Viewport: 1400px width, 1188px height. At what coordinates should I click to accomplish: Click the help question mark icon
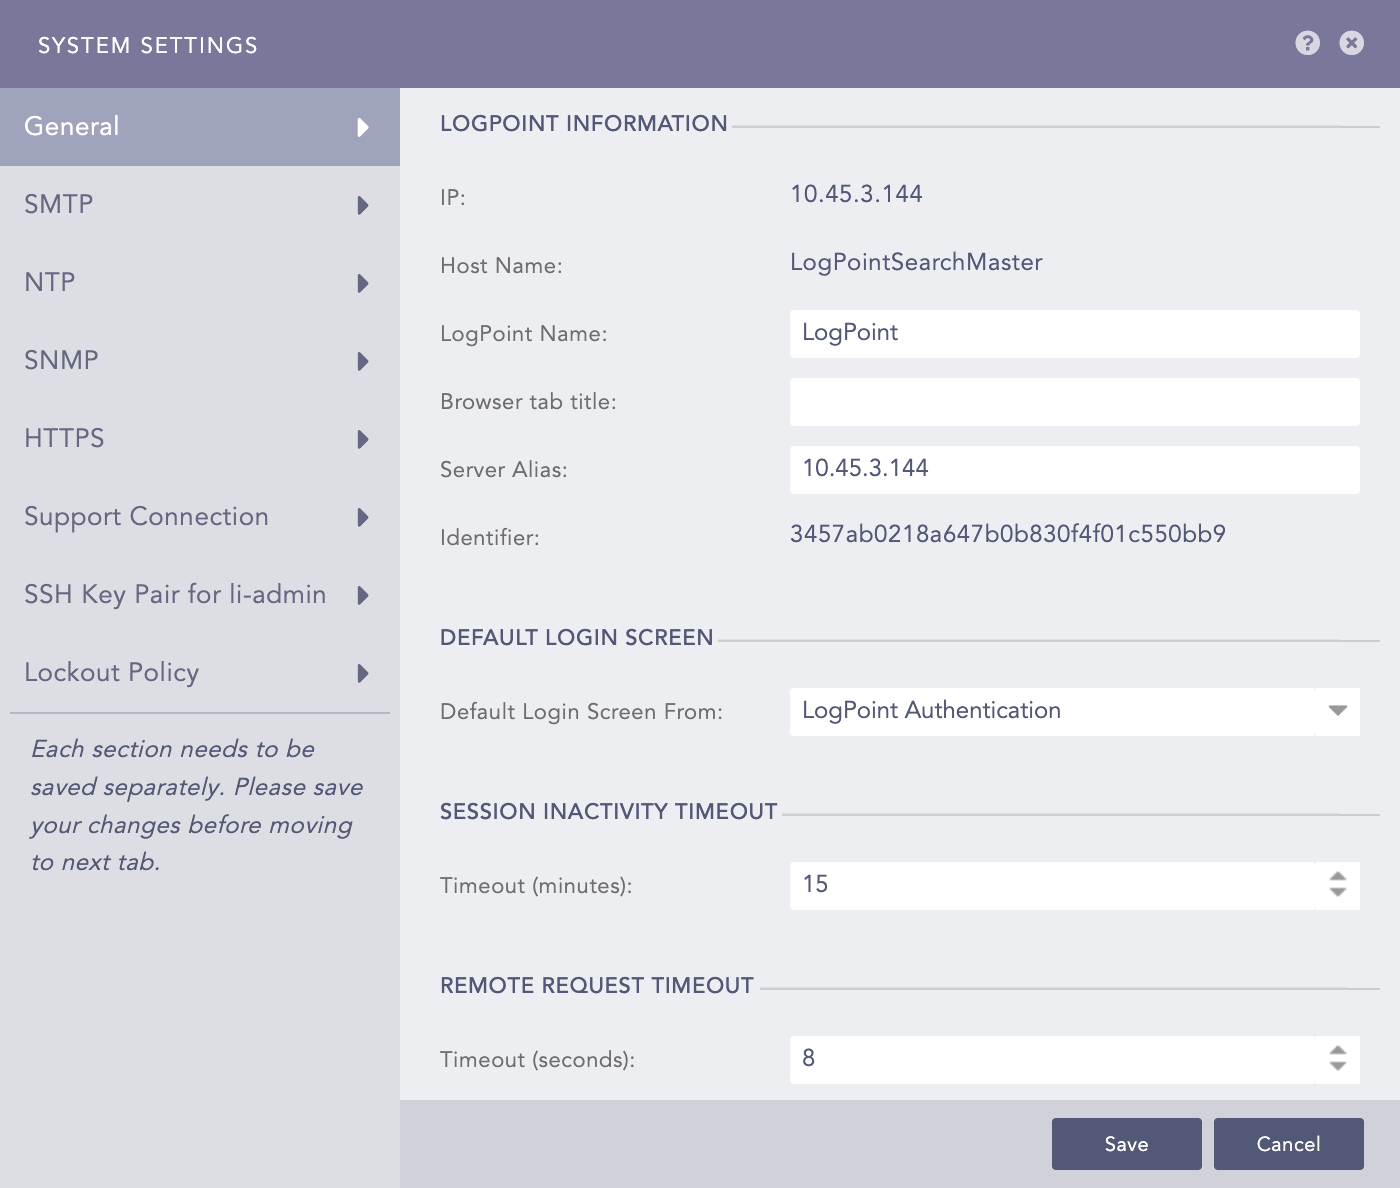(1307, 43)
